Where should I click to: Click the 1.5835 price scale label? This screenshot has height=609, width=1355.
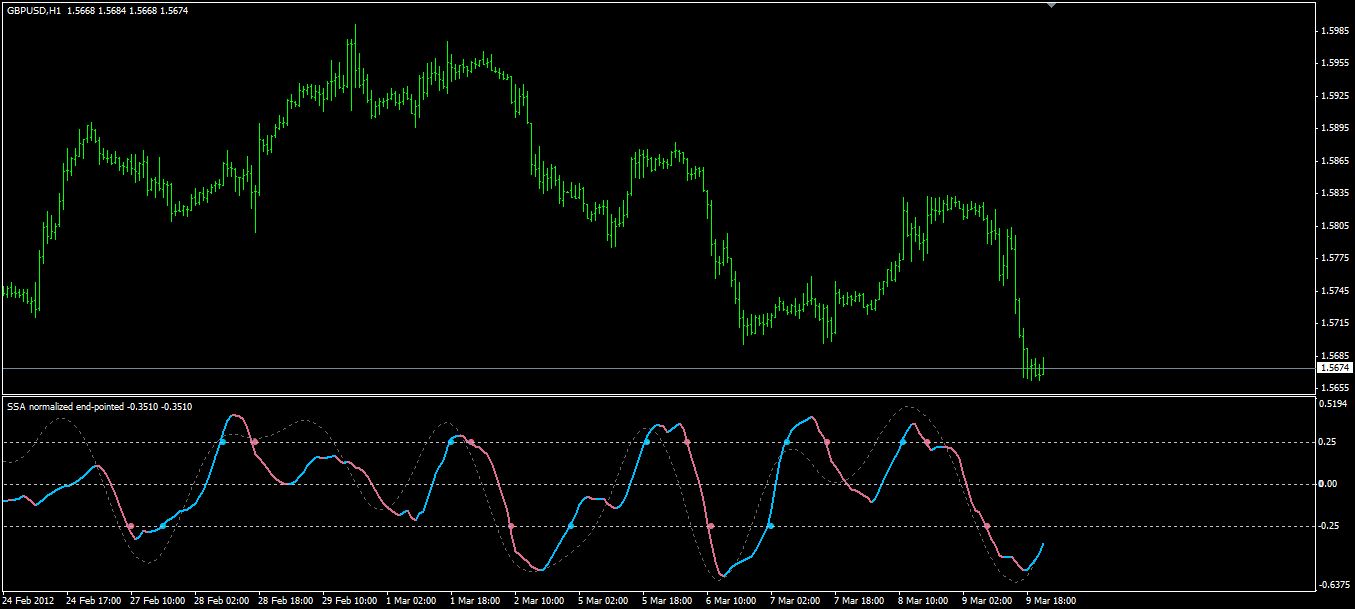click(1336, 193)
